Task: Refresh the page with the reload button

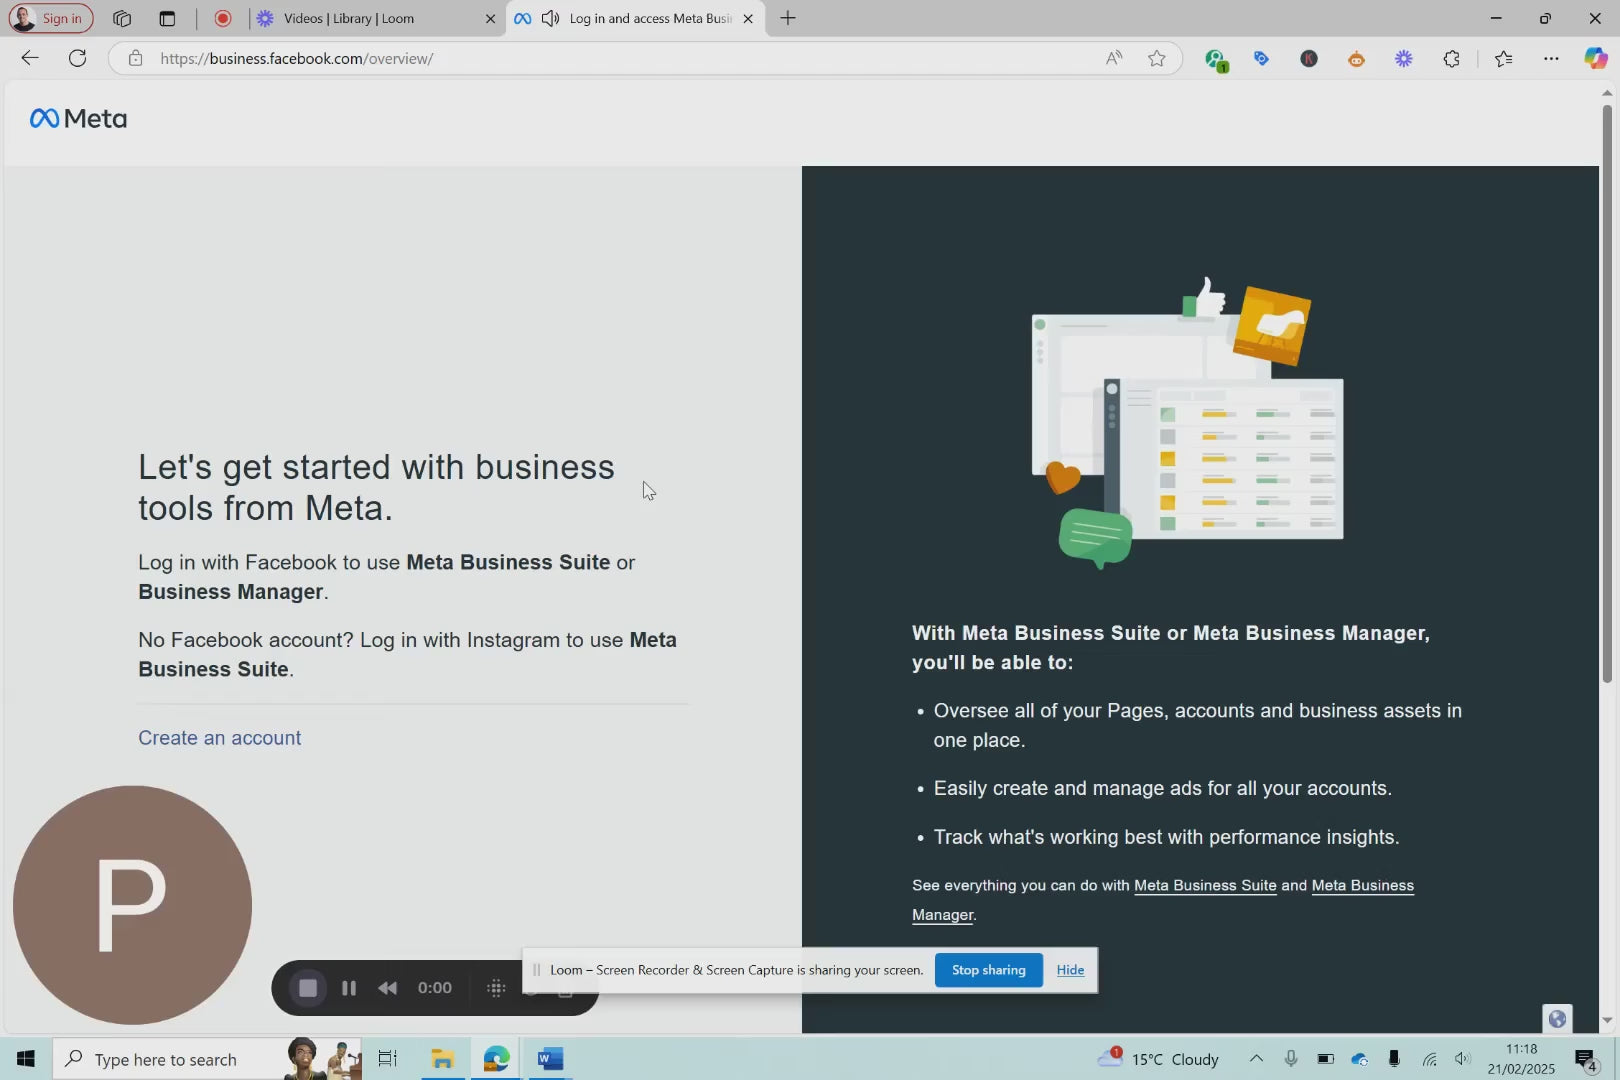Action: pos(77,58)
